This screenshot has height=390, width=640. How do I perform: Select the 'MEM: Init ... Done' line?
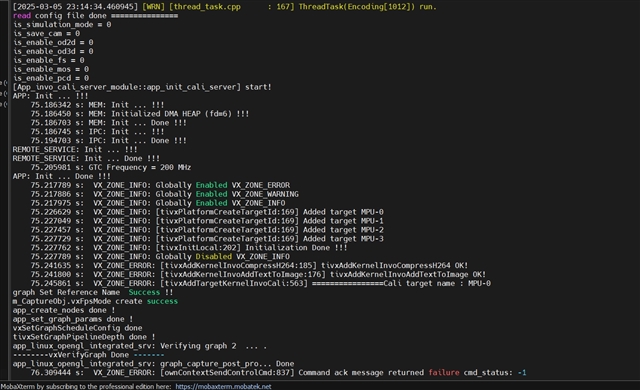tap(109, 123)
